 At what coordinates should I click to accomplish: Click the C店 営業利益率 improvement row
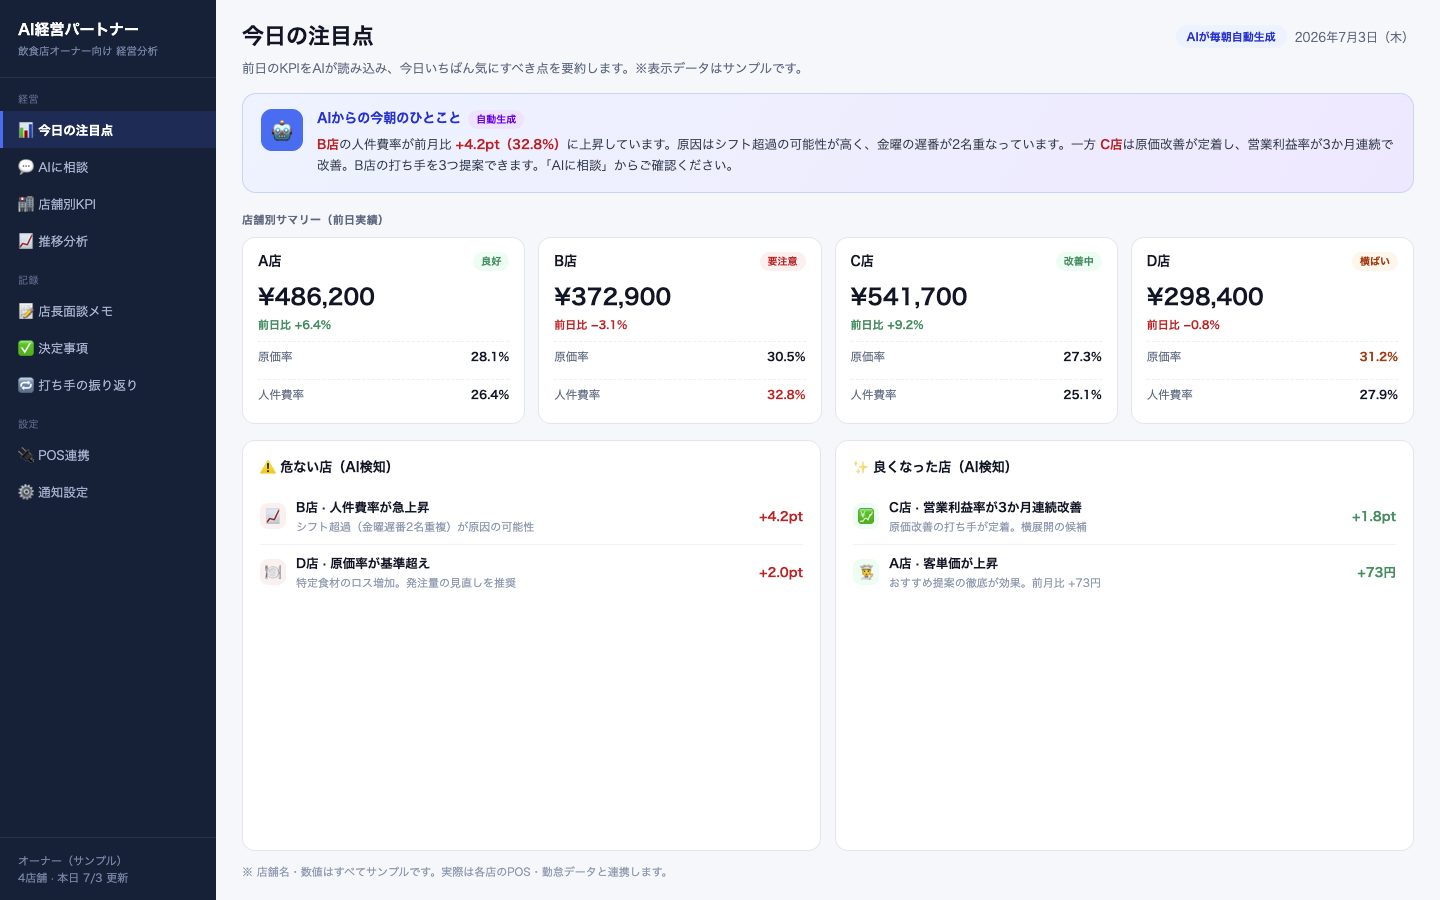point(1124,516)
